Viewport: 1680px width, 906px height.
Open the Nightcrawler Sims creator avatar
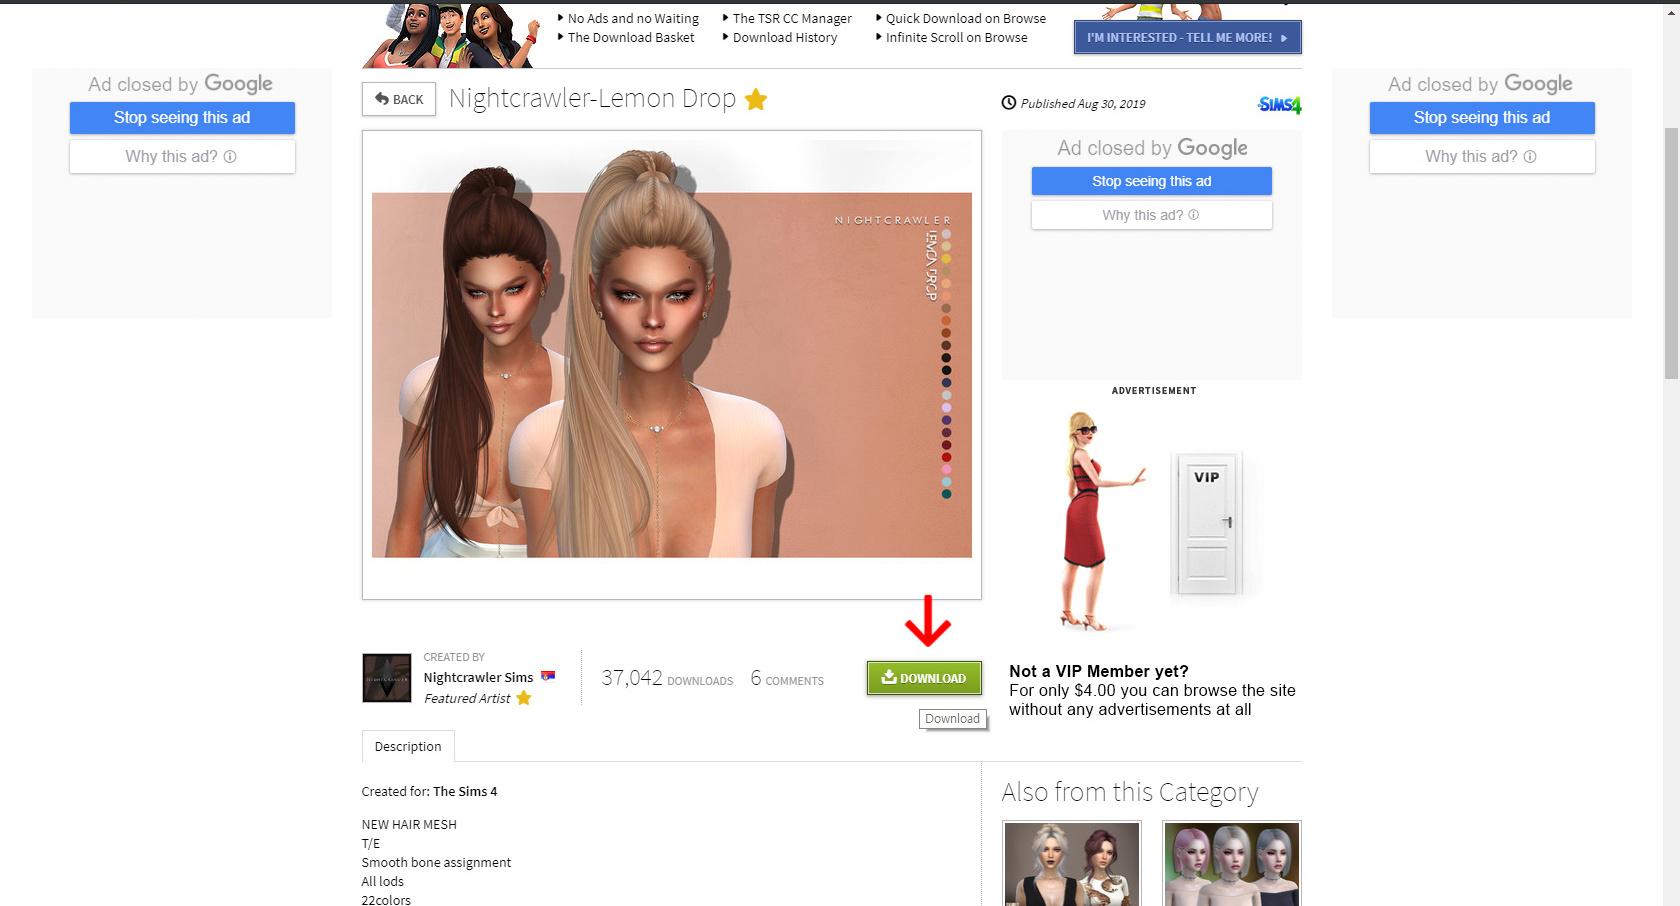pos(387,678)
